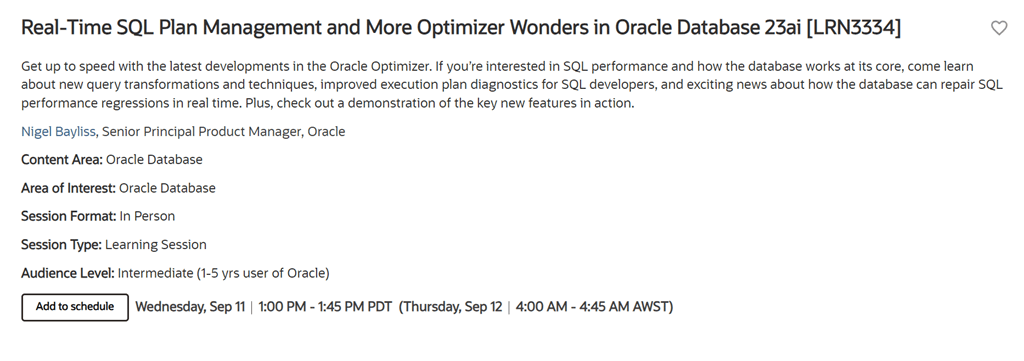The image size is (1024, 361).
Task: Select the Real-Time SQL Plan Management session title
Action: pos(460,28)
